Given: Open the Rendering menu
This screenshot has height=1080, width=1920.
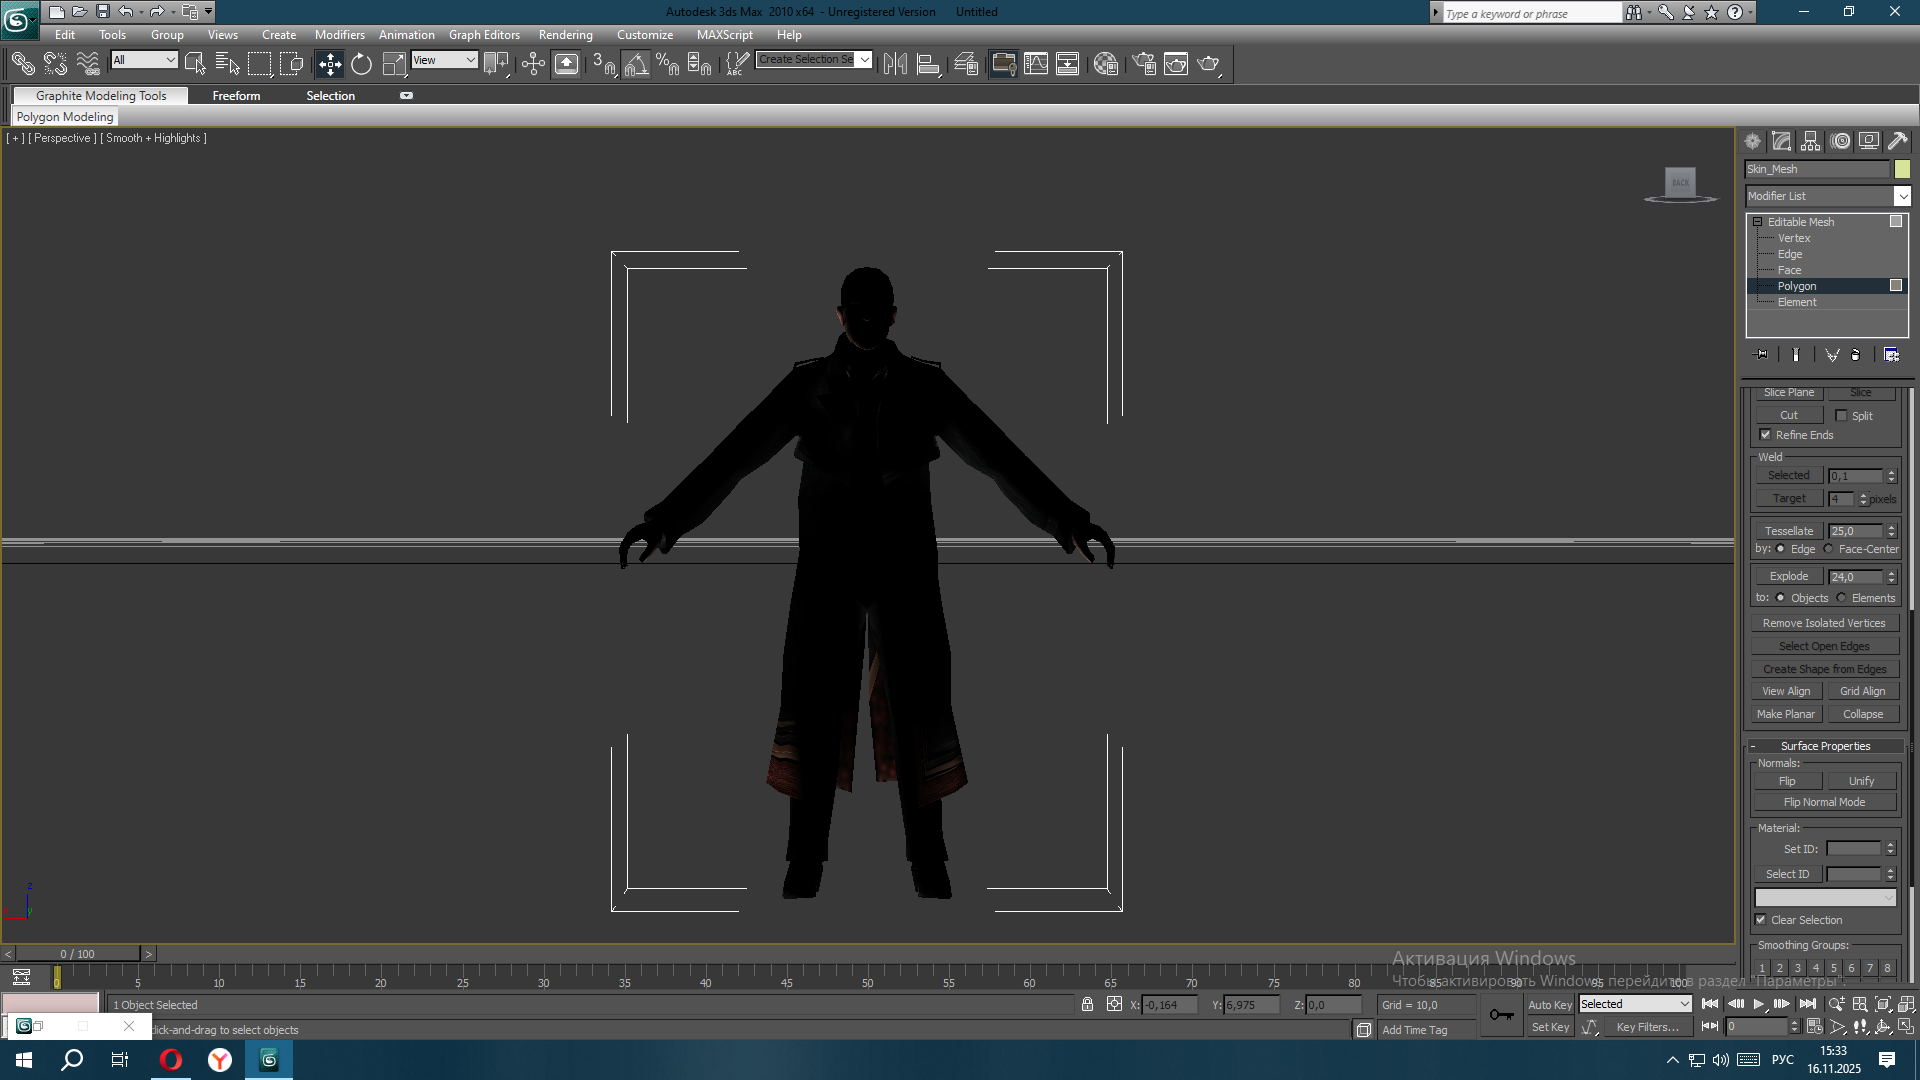Looking at the screenshot, I should [x=565, y=35].
